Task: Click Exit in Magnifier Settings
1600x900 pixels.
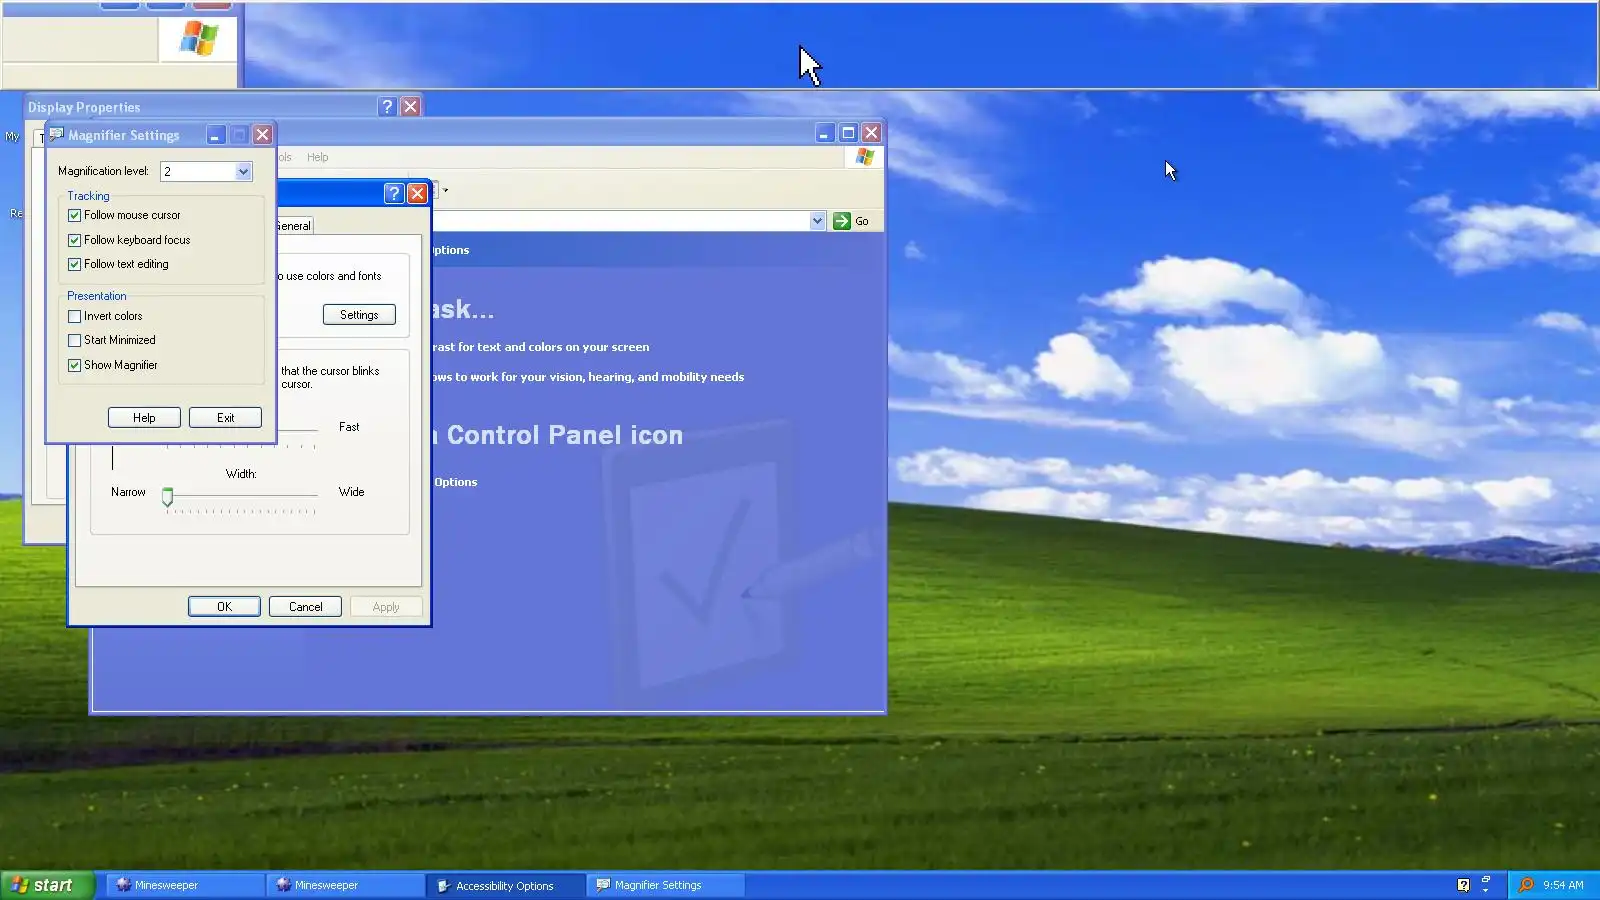Action: coord(225,418)
